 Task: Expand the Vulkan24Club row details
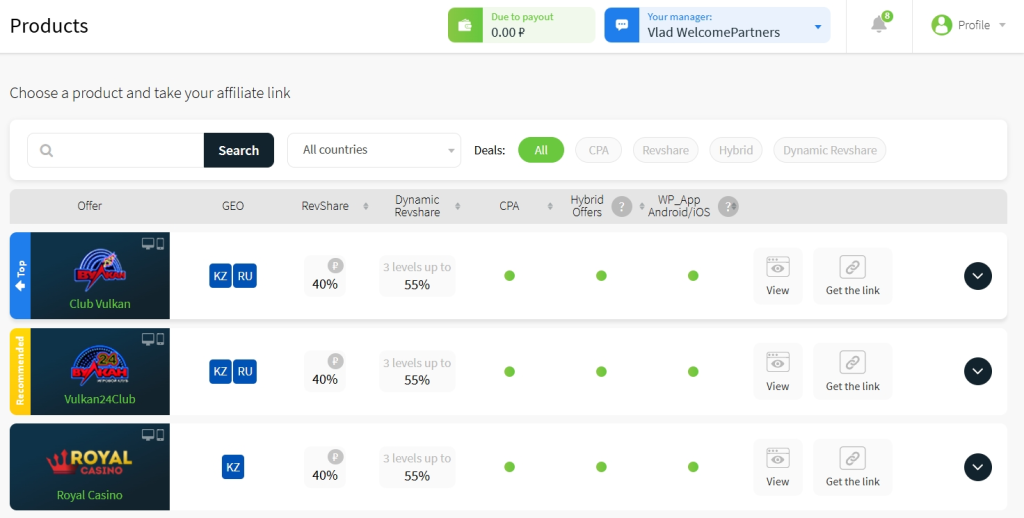(x=978, y=372)
